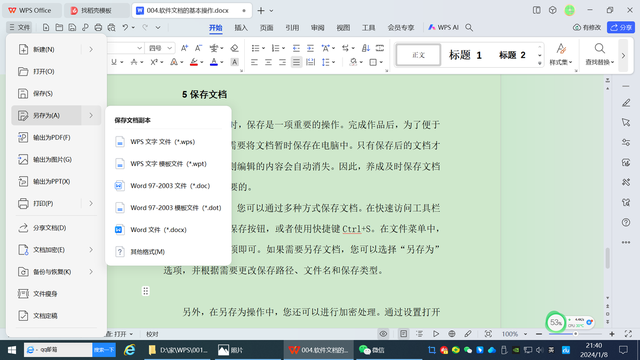
Task: Switch to the 页面 ribbon tab
Action: 267,28
